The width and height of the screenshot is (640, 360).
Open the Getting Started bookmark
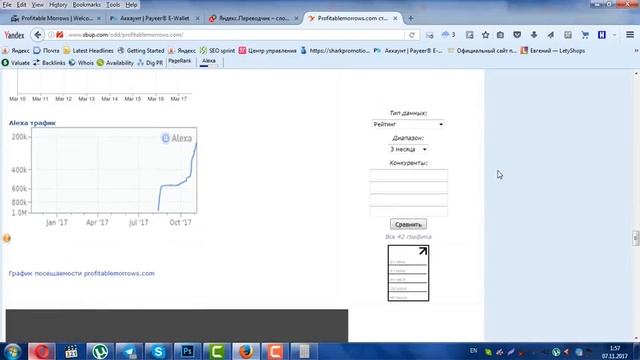[141, 51]
